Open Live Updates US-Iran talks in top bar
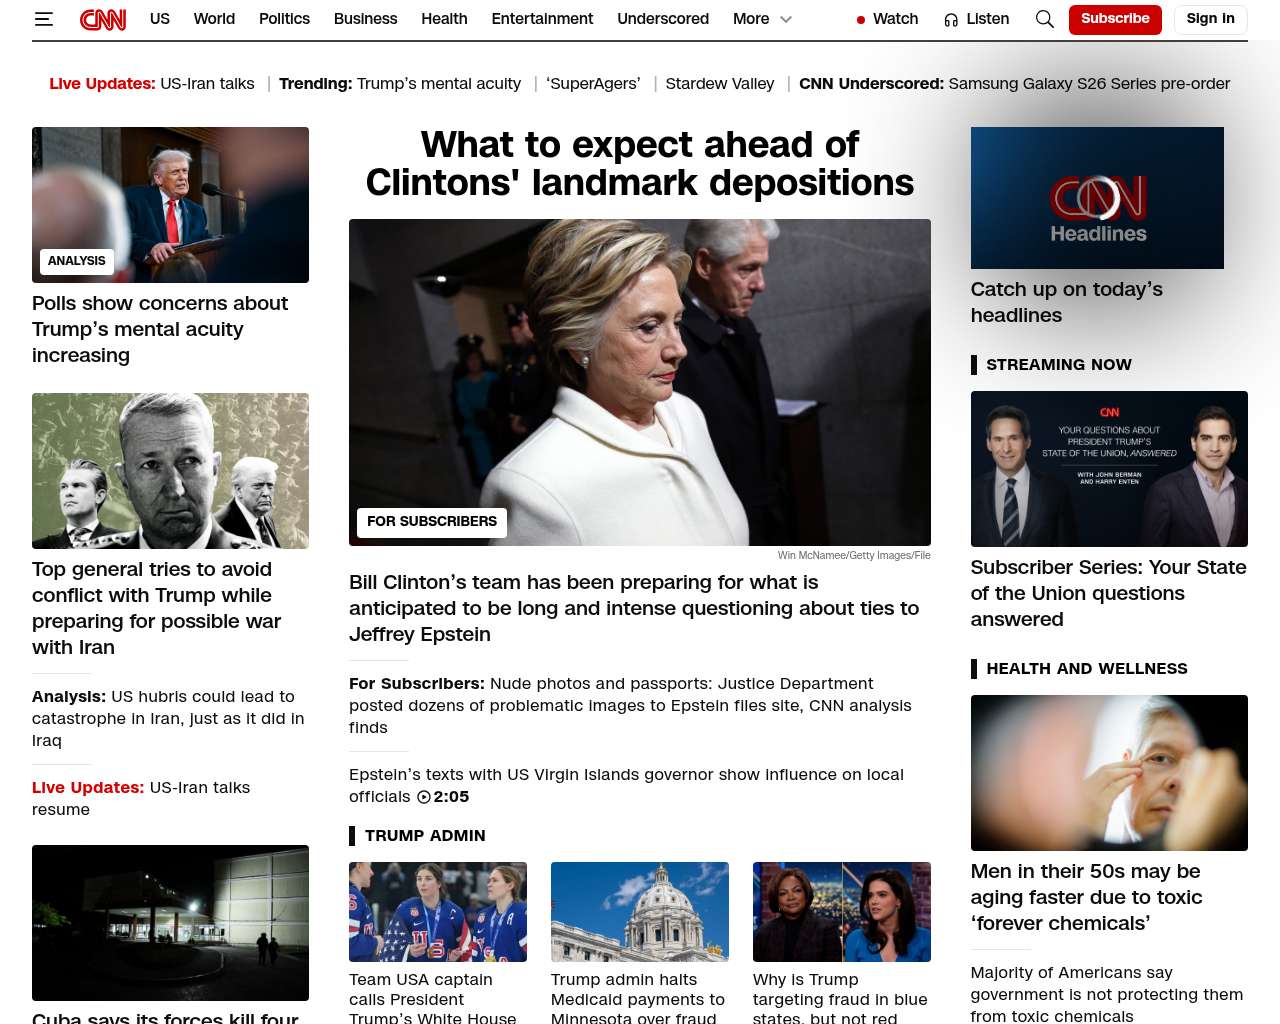The width and height of the screenshot is (1280, 1024). click(152, 84)
